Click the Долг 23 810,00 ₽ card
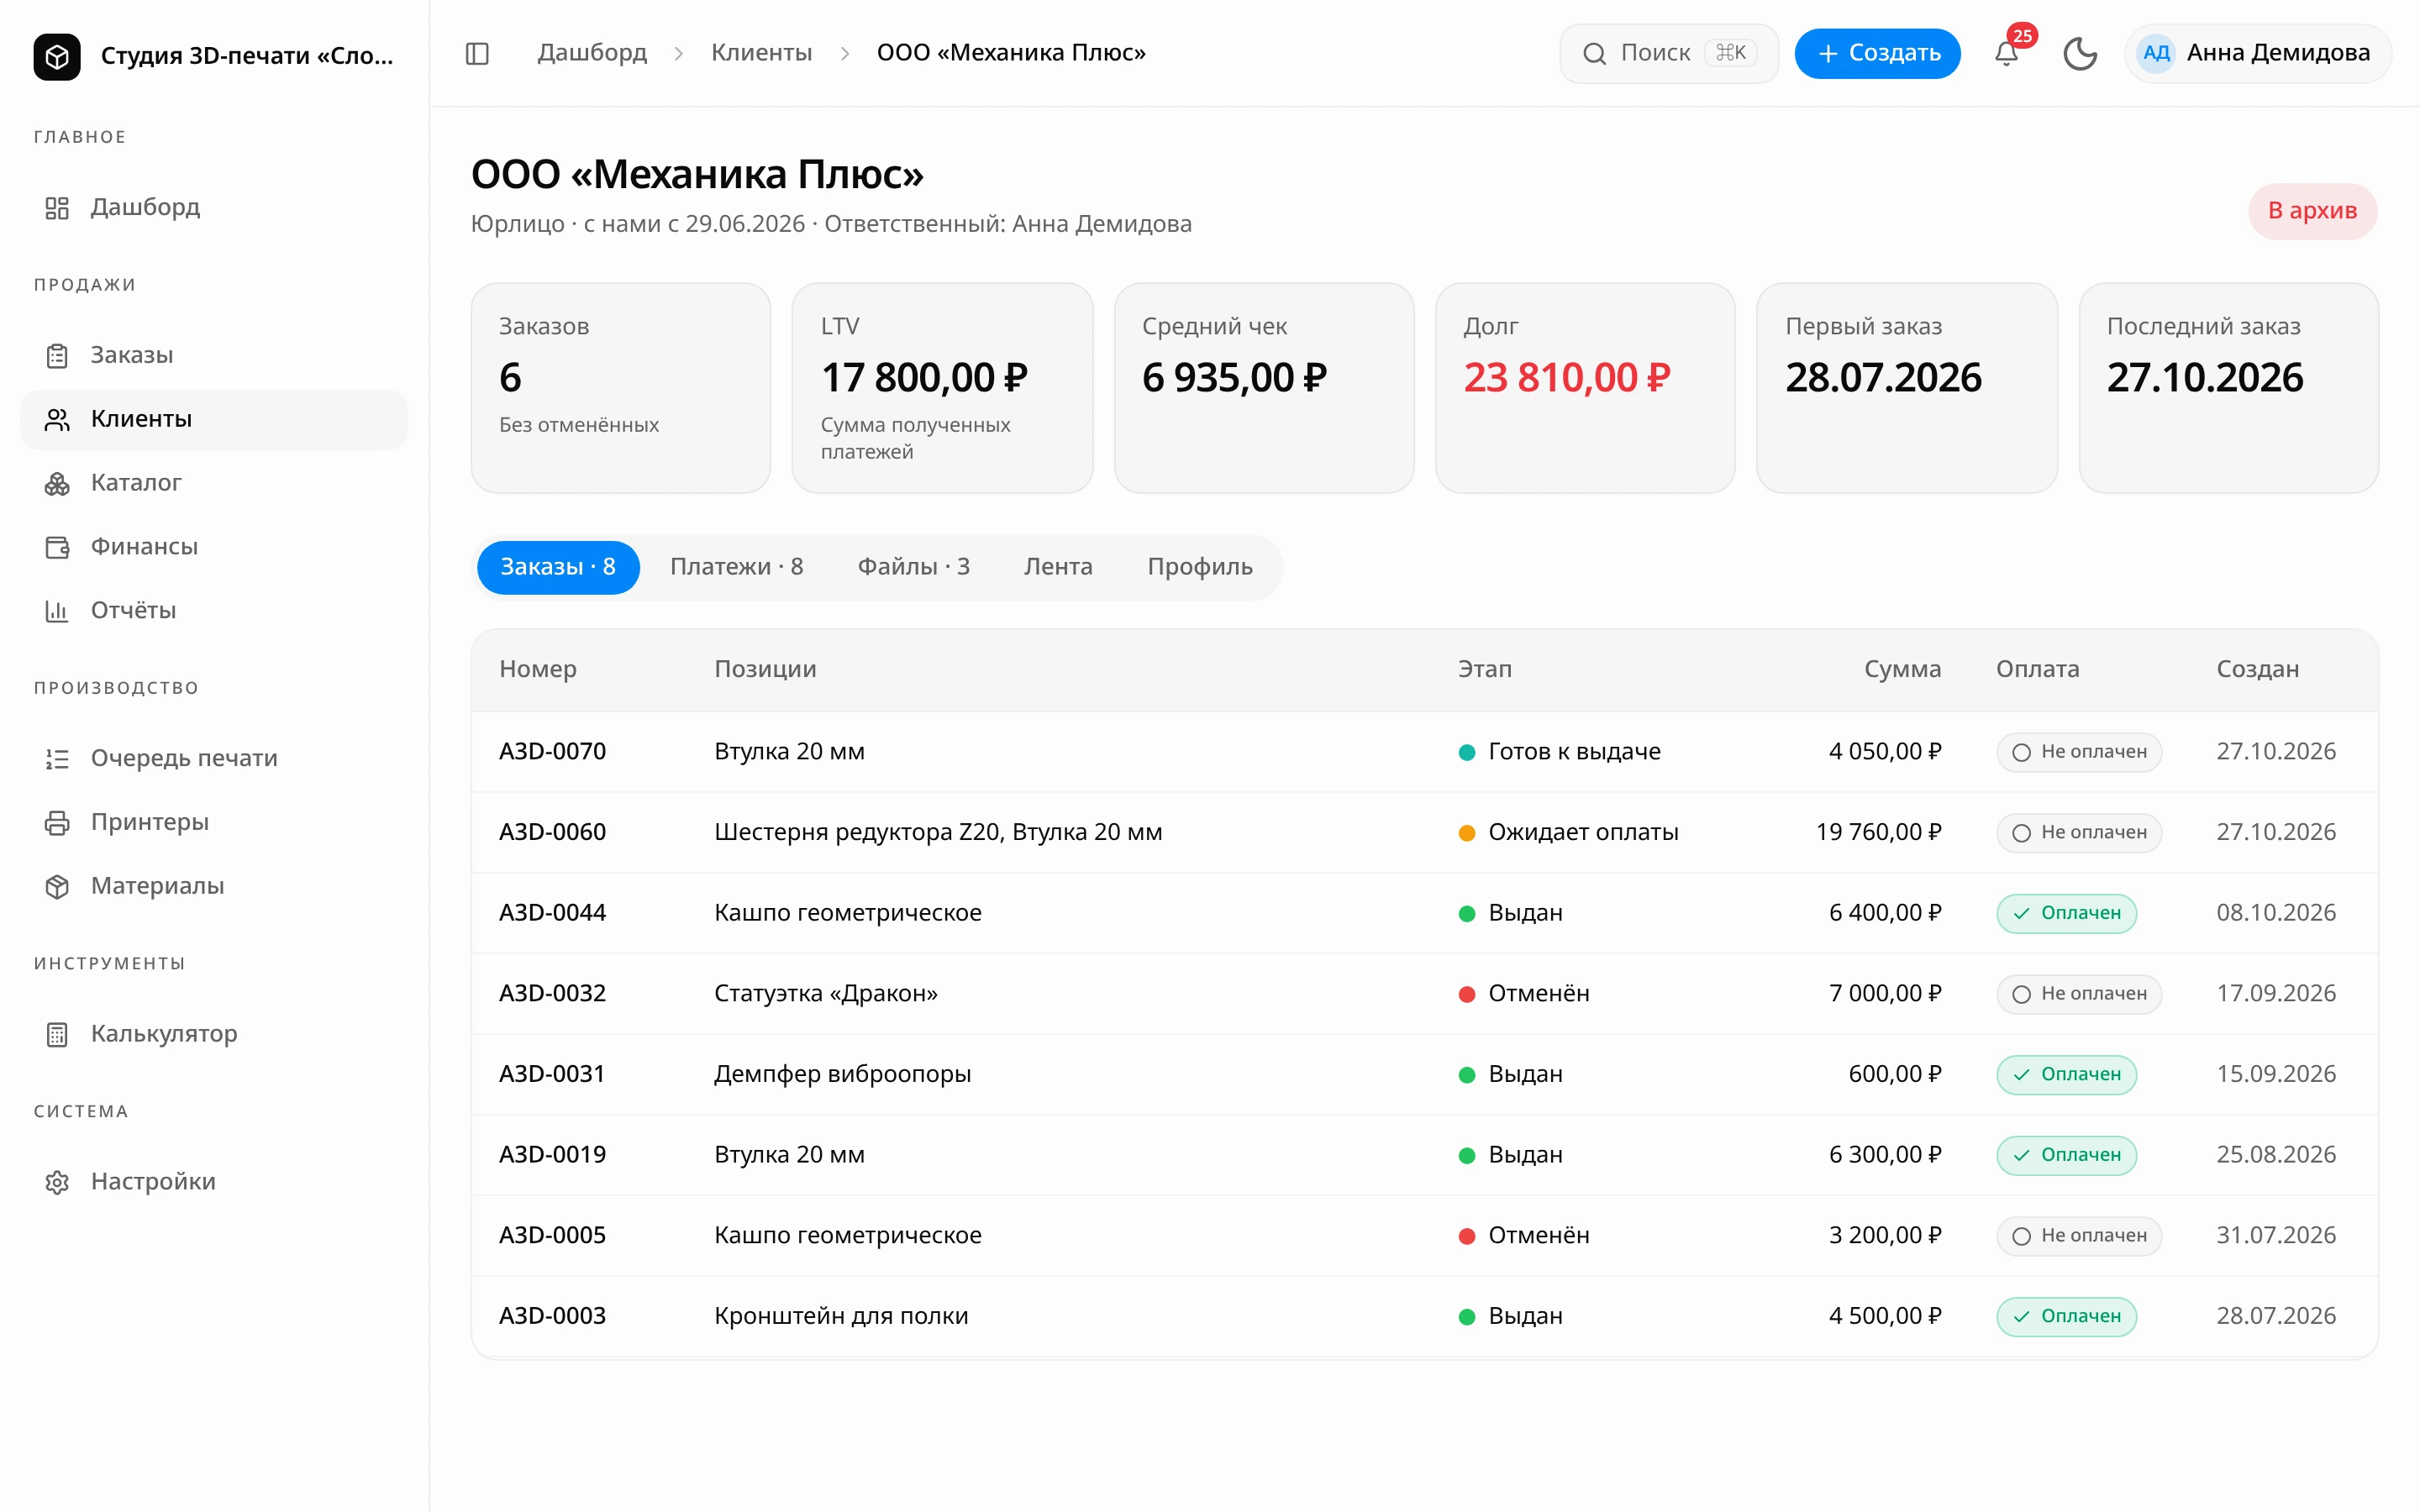This screenshot has height=1512, width=2420. click(1584, 388)
